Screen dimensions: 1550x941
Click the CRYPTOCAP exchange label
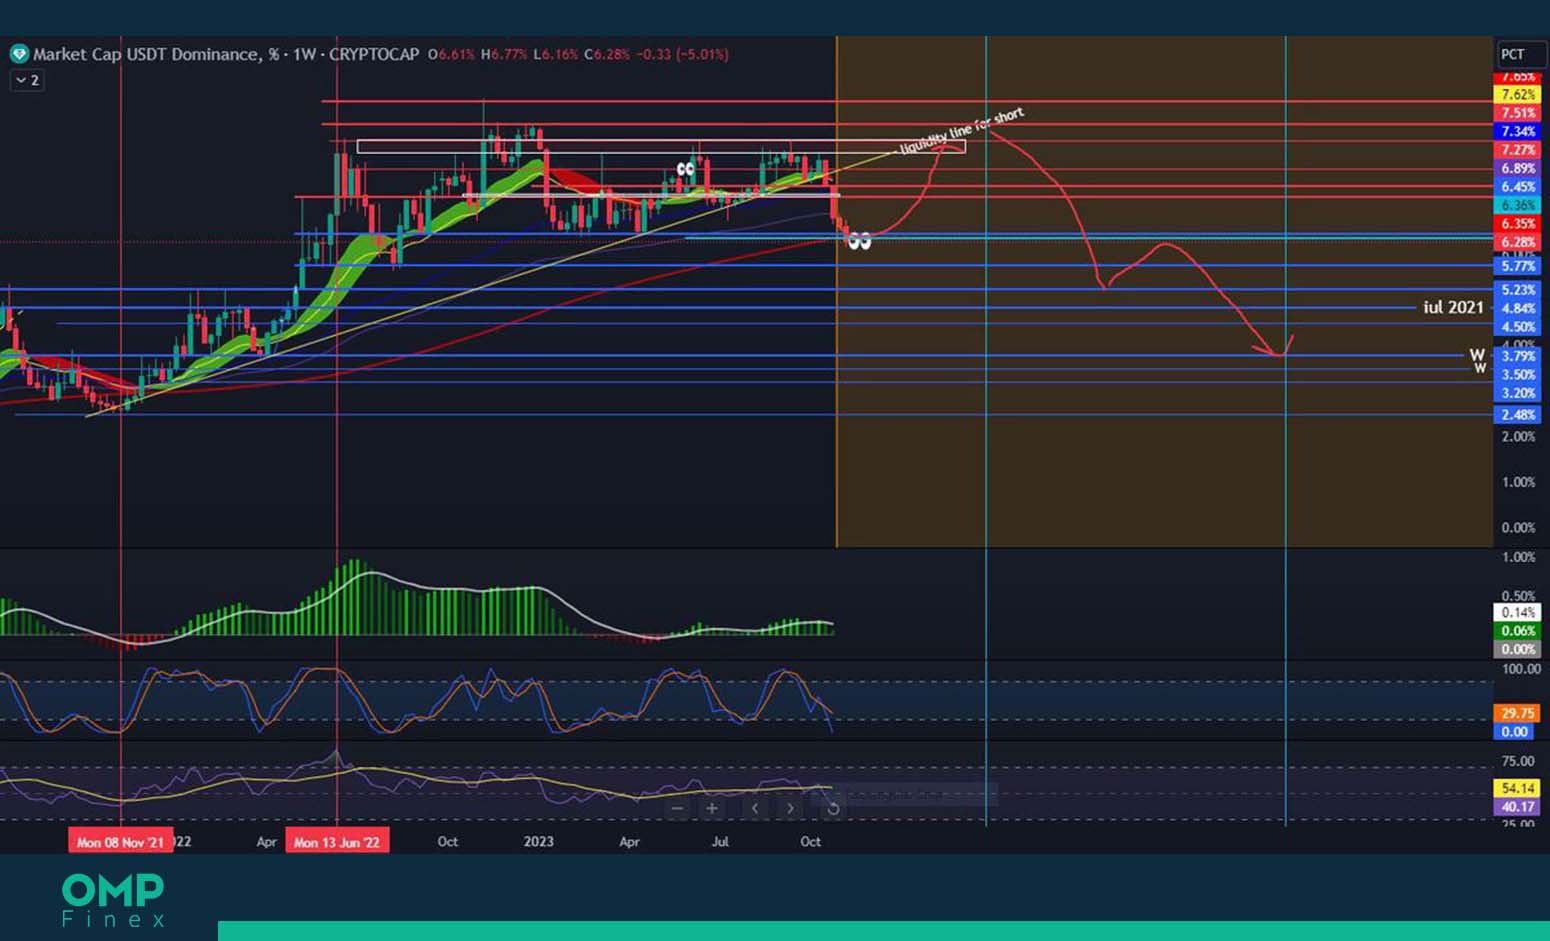click(374, 54)
